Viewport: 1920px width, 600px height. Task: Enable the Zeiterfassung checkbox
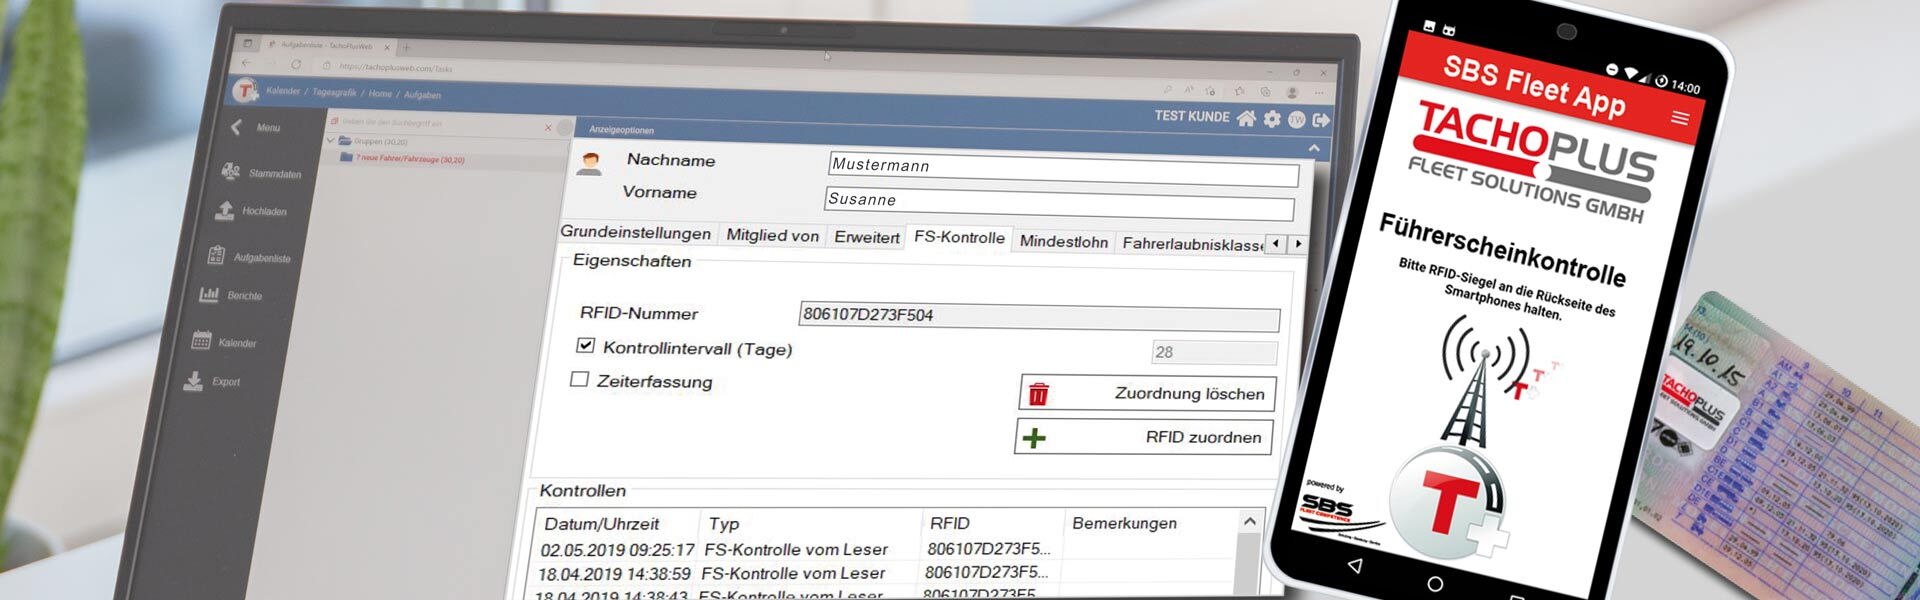click(579, 380)
